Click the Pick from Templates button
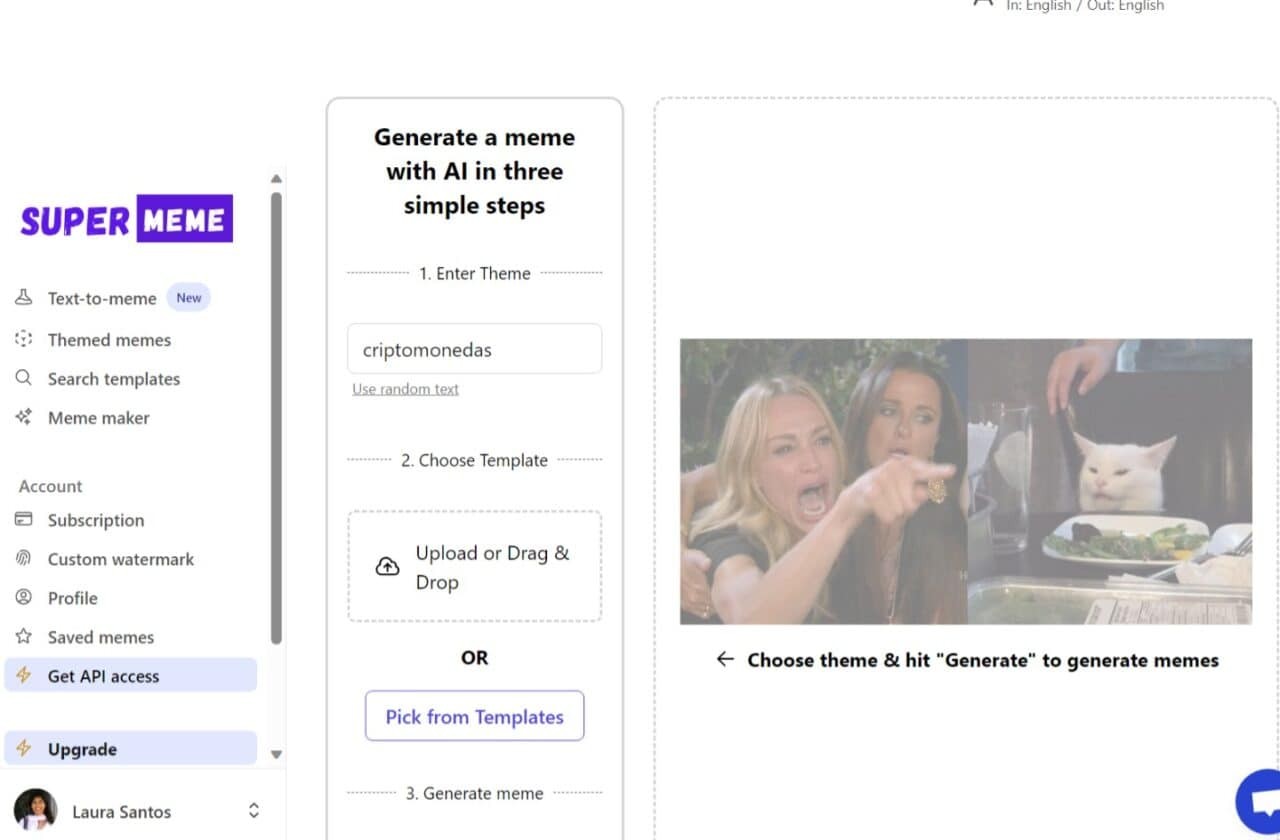1280x840 pixels. [x=474, y=716]
